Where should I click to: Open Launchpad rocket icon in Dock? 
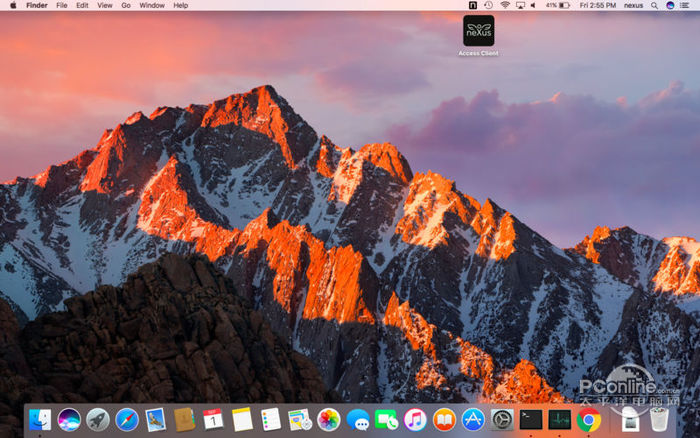pyautogui.click(x=98, y=420)
